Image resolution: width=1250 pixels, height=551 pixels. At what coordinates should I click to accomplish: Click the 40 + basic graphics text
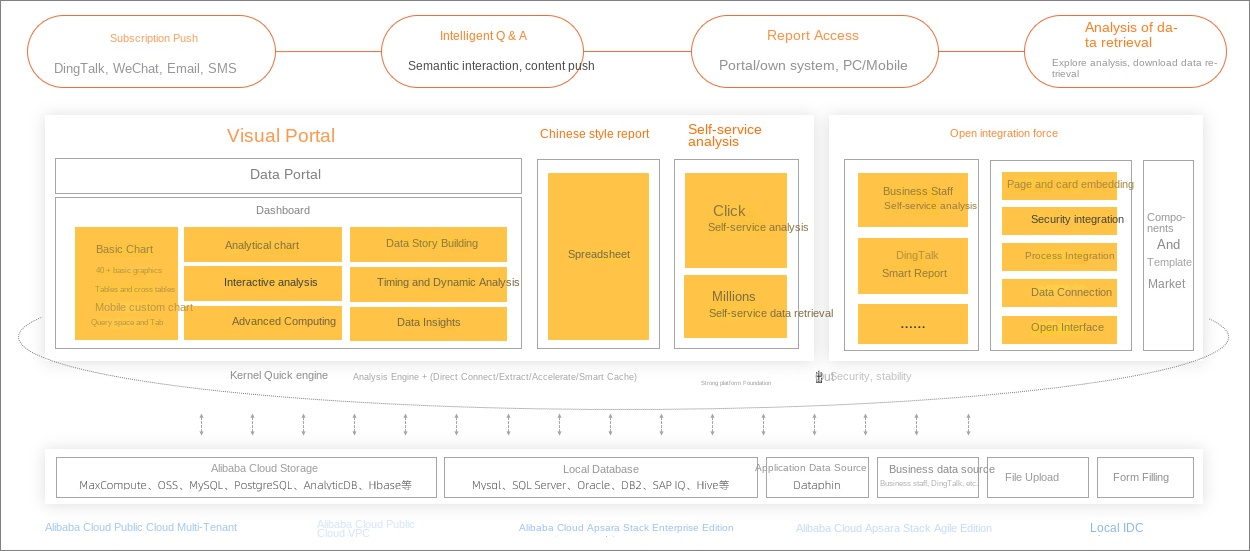pyautogui.click(x=129, y=270)
